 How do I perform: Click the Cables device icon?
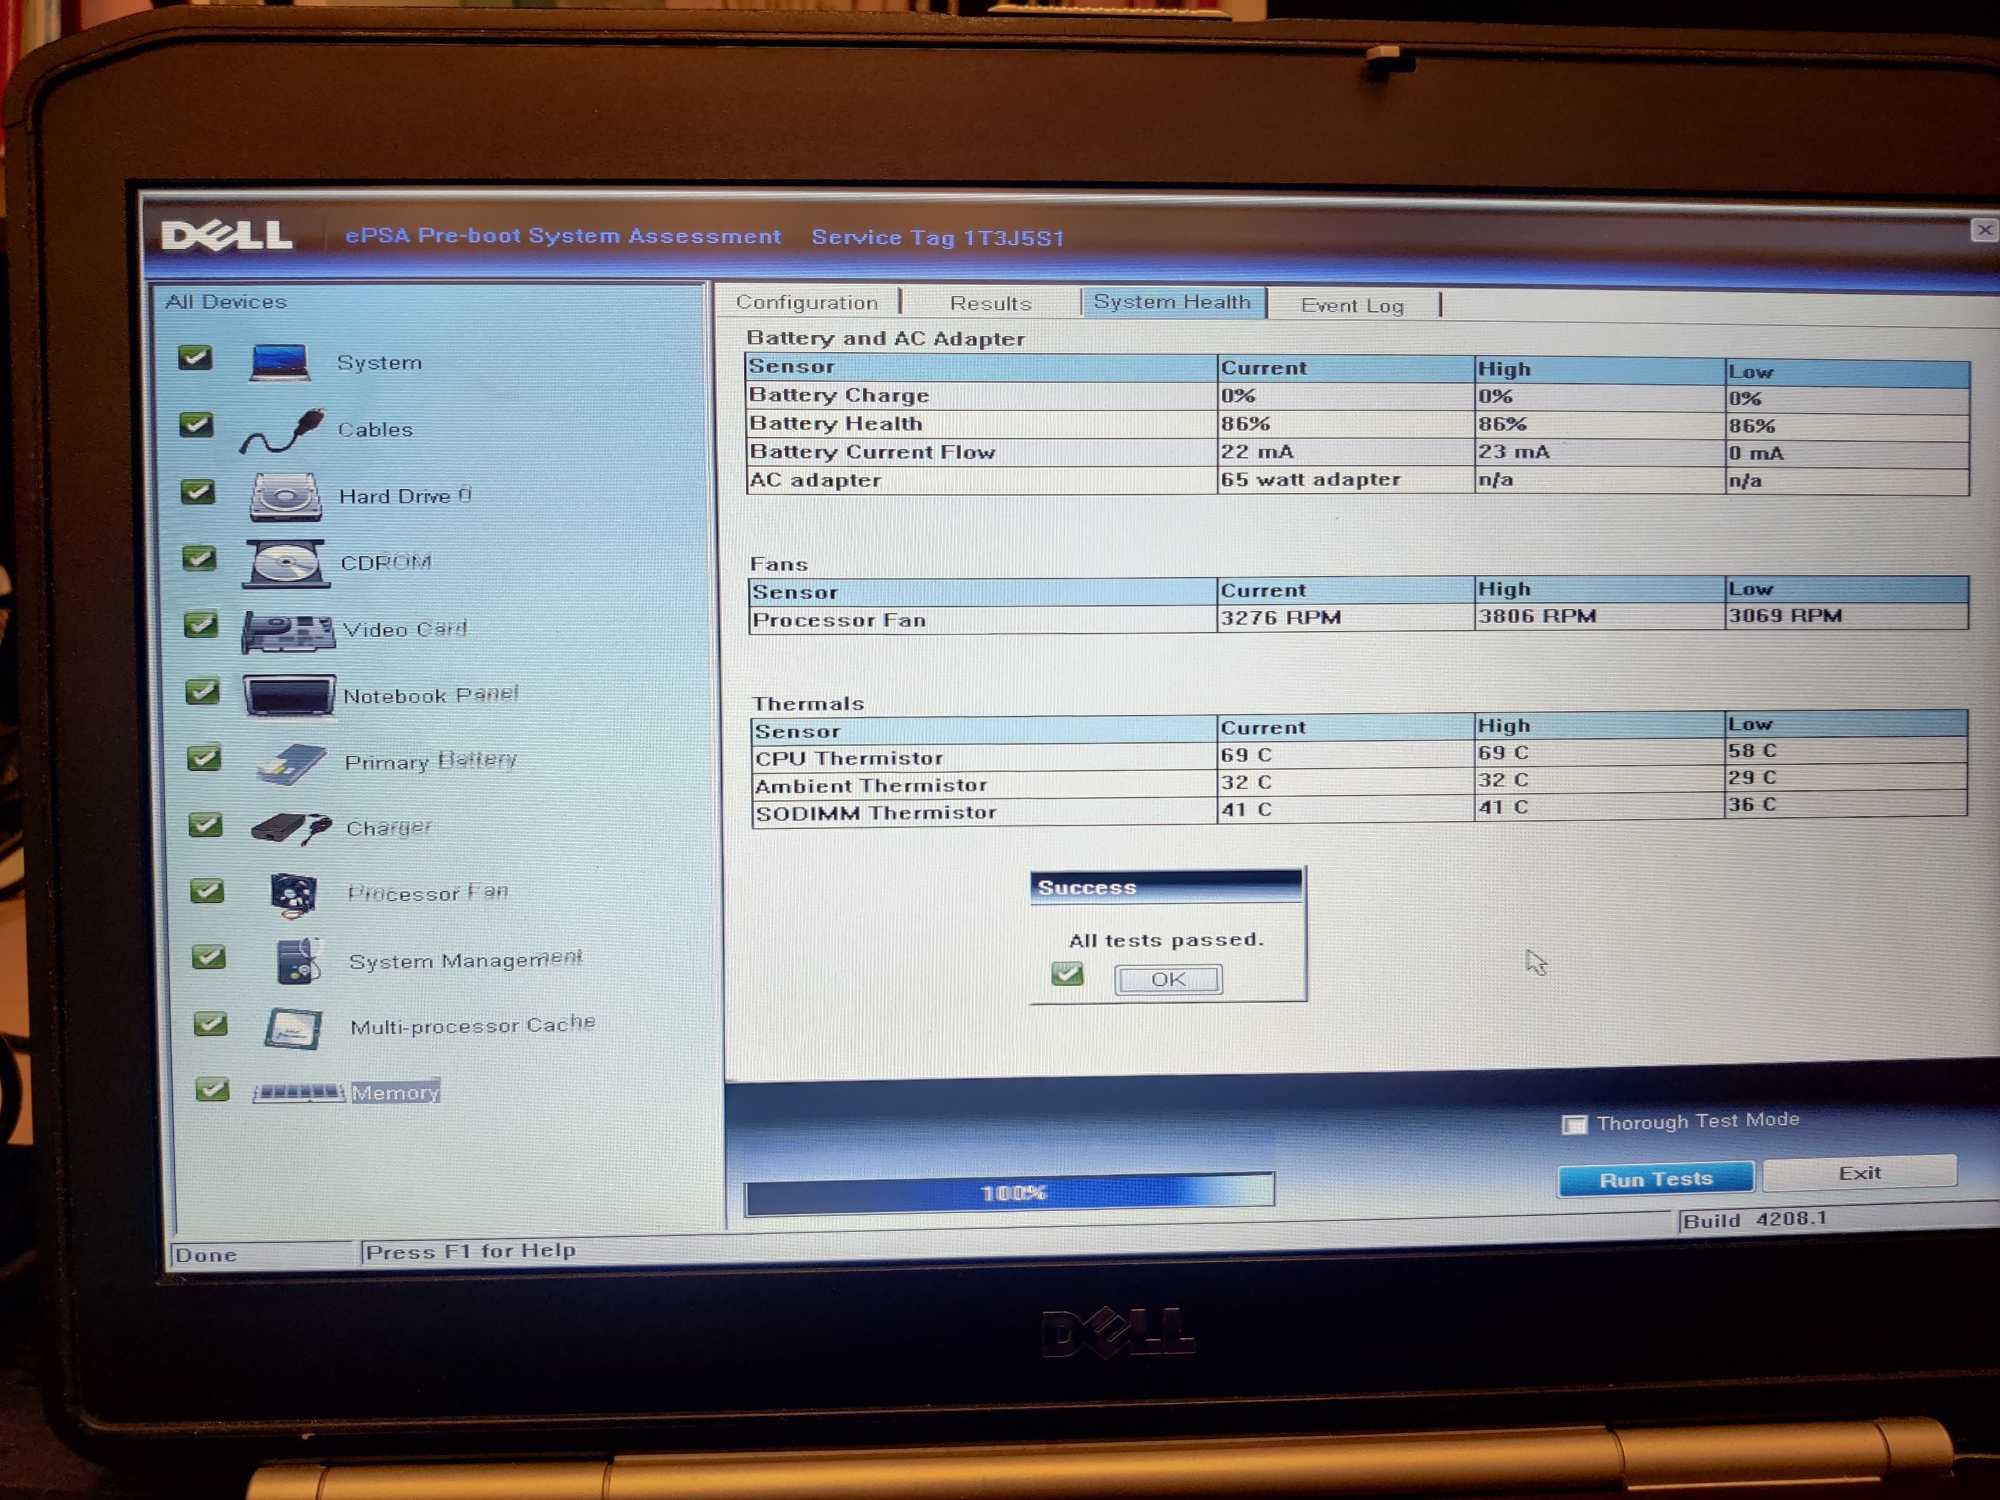point(283,430)
